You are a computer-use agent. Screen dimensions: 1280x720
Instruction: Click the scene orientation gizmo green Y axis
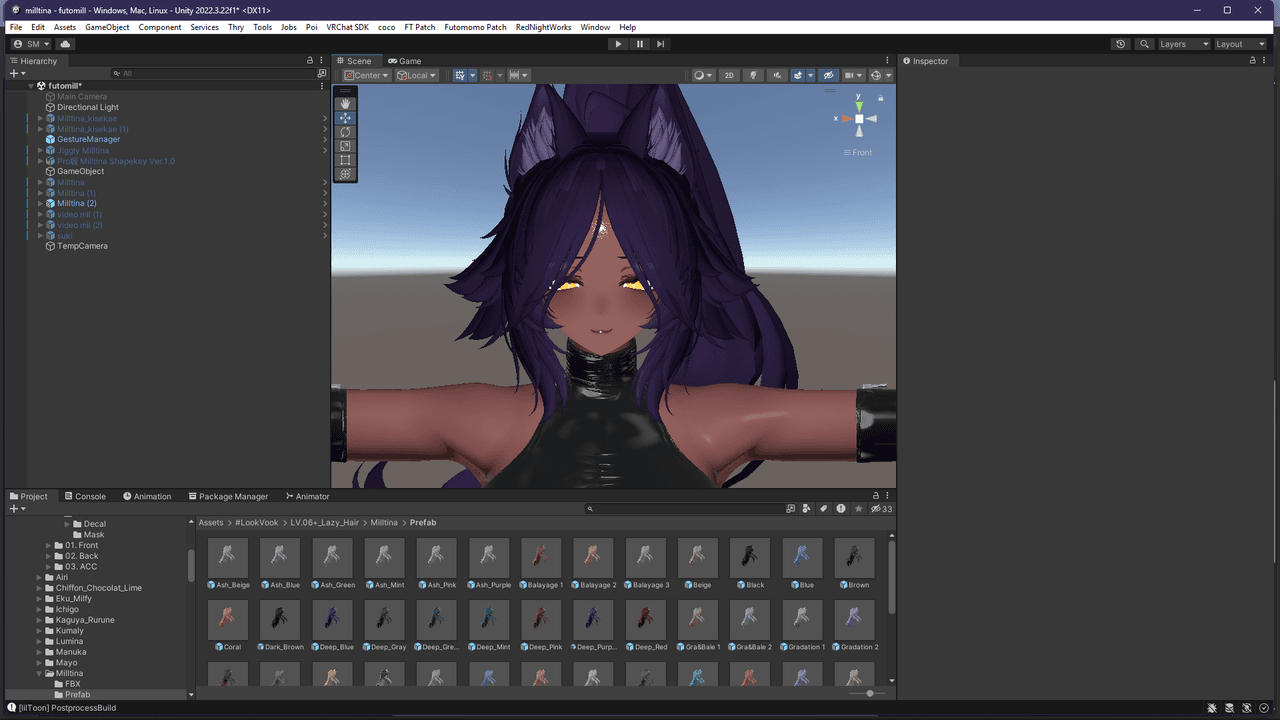point(859,105)
